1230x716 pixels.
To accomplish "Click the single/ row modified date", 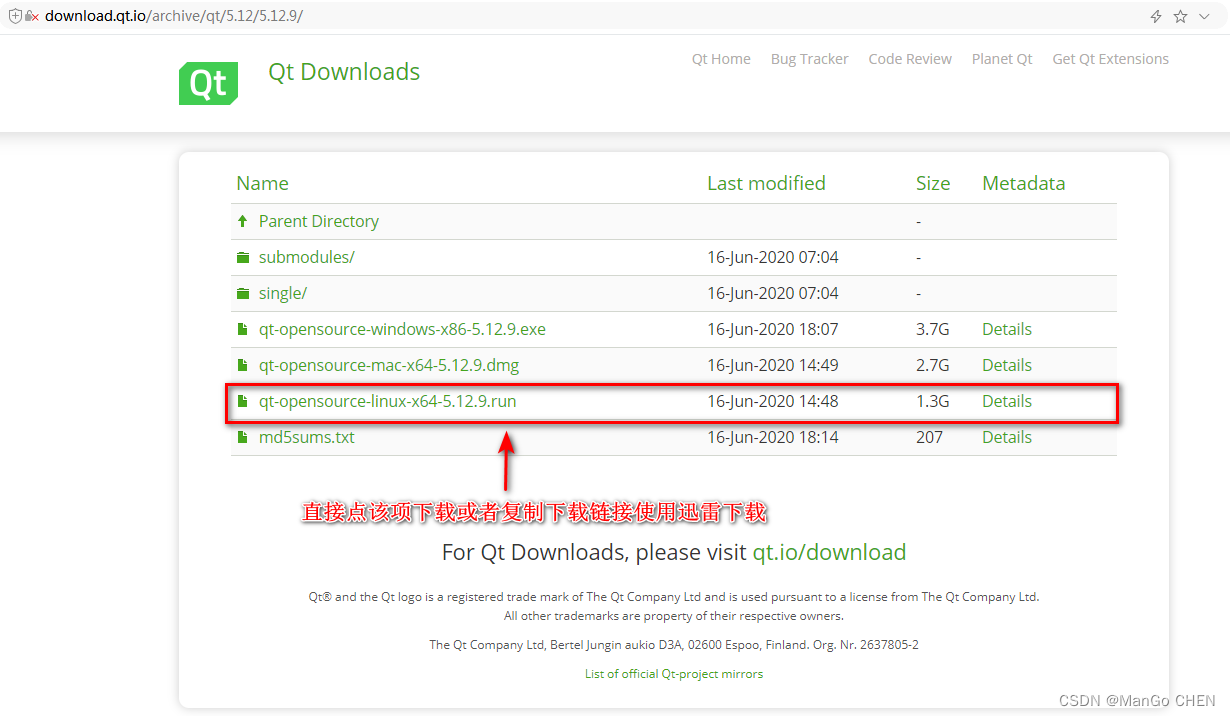I will pos(773,293).
